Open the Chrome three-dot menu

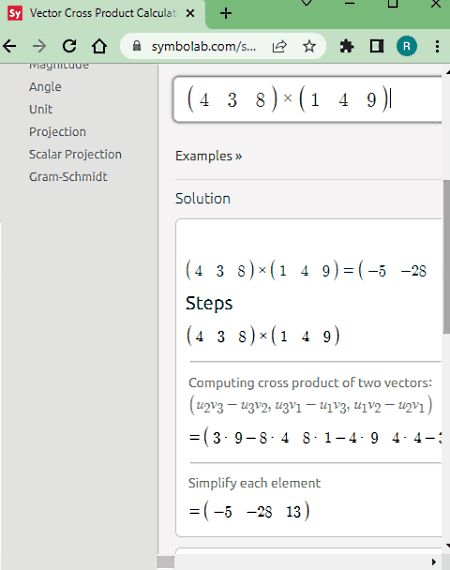click(437, 46)
